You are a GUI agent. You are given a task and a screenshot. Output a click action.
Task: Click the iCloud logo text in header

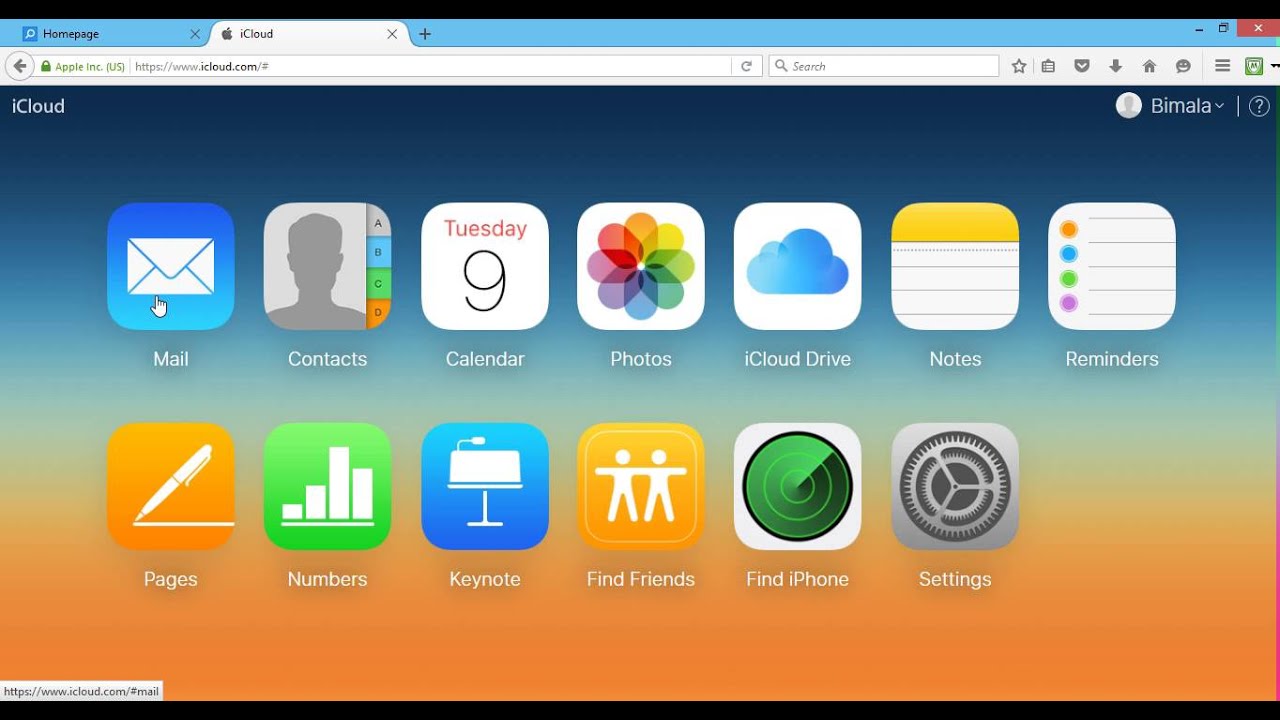pyautogui.click(x=38, y=106)
